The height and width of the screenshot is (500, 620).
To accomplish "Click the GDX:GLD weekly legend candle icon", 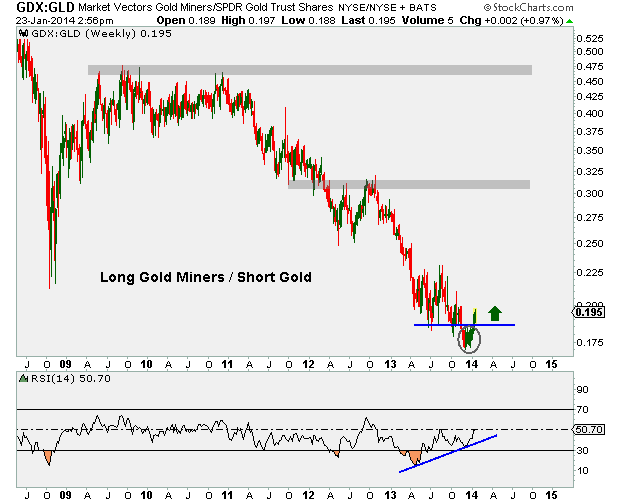I will coord(23,34).
